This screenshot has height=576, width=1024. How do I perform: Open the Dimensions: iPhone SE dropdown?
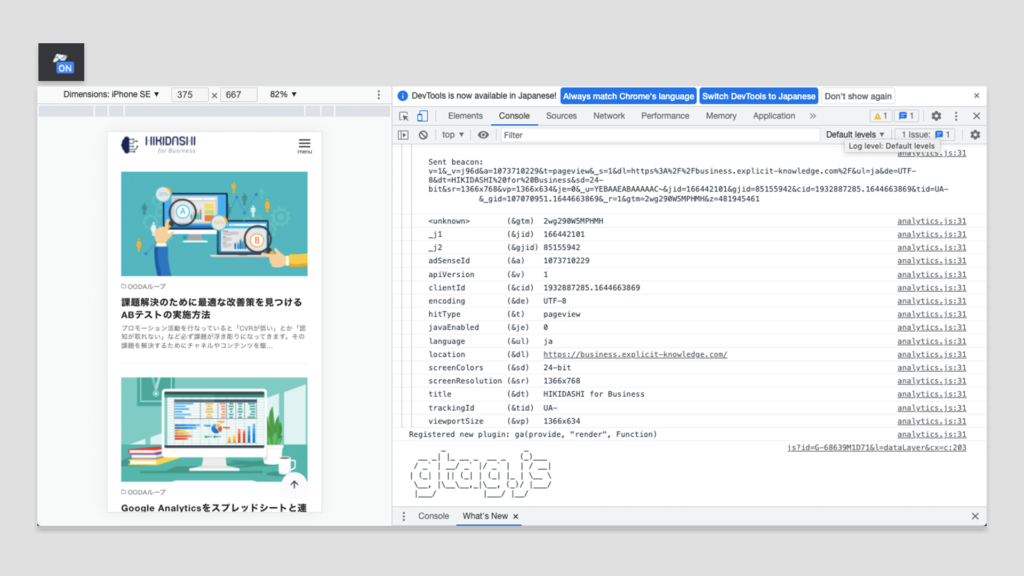click(x=111, y=95)
